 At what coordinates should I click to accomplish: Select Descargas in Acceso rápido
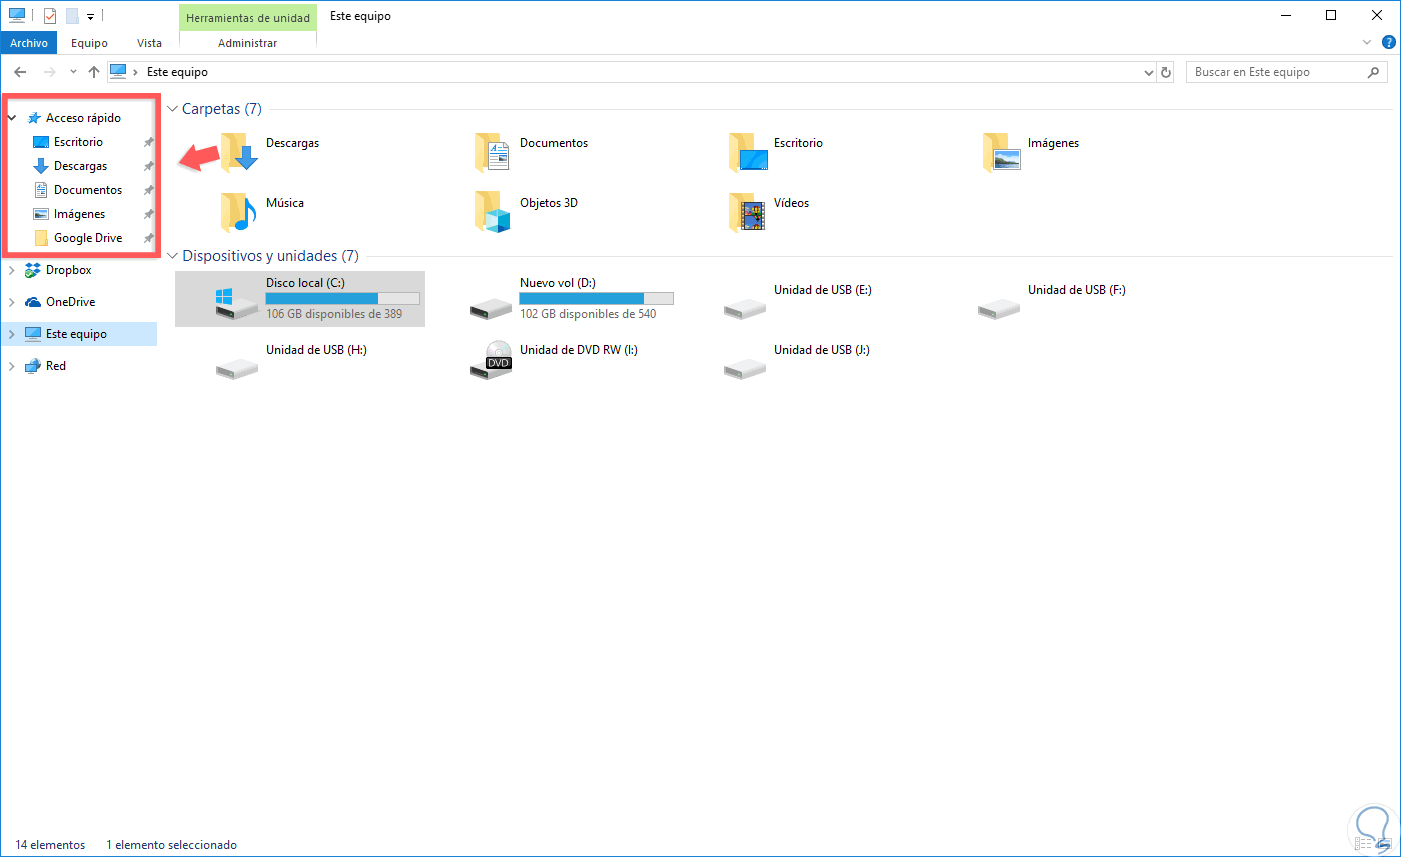pyautogui.click(x=80, y=166)
